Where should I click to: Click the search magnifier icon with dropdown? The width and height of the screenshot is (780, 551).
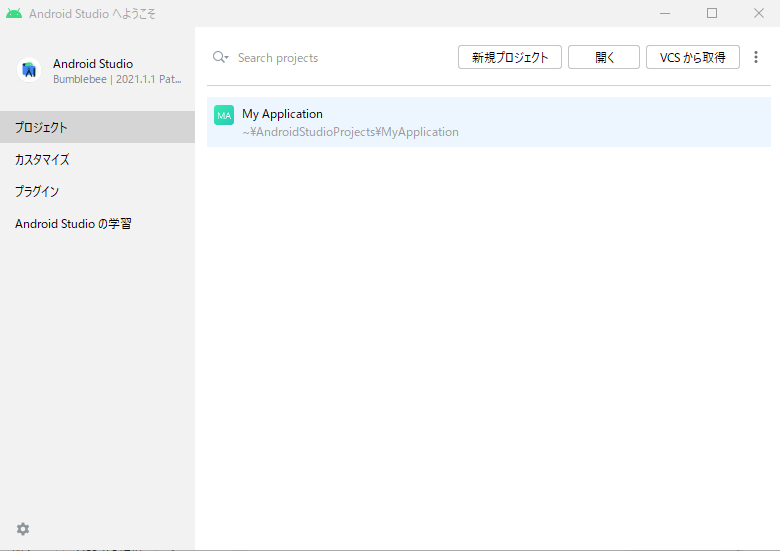click(x=220, y=57)
